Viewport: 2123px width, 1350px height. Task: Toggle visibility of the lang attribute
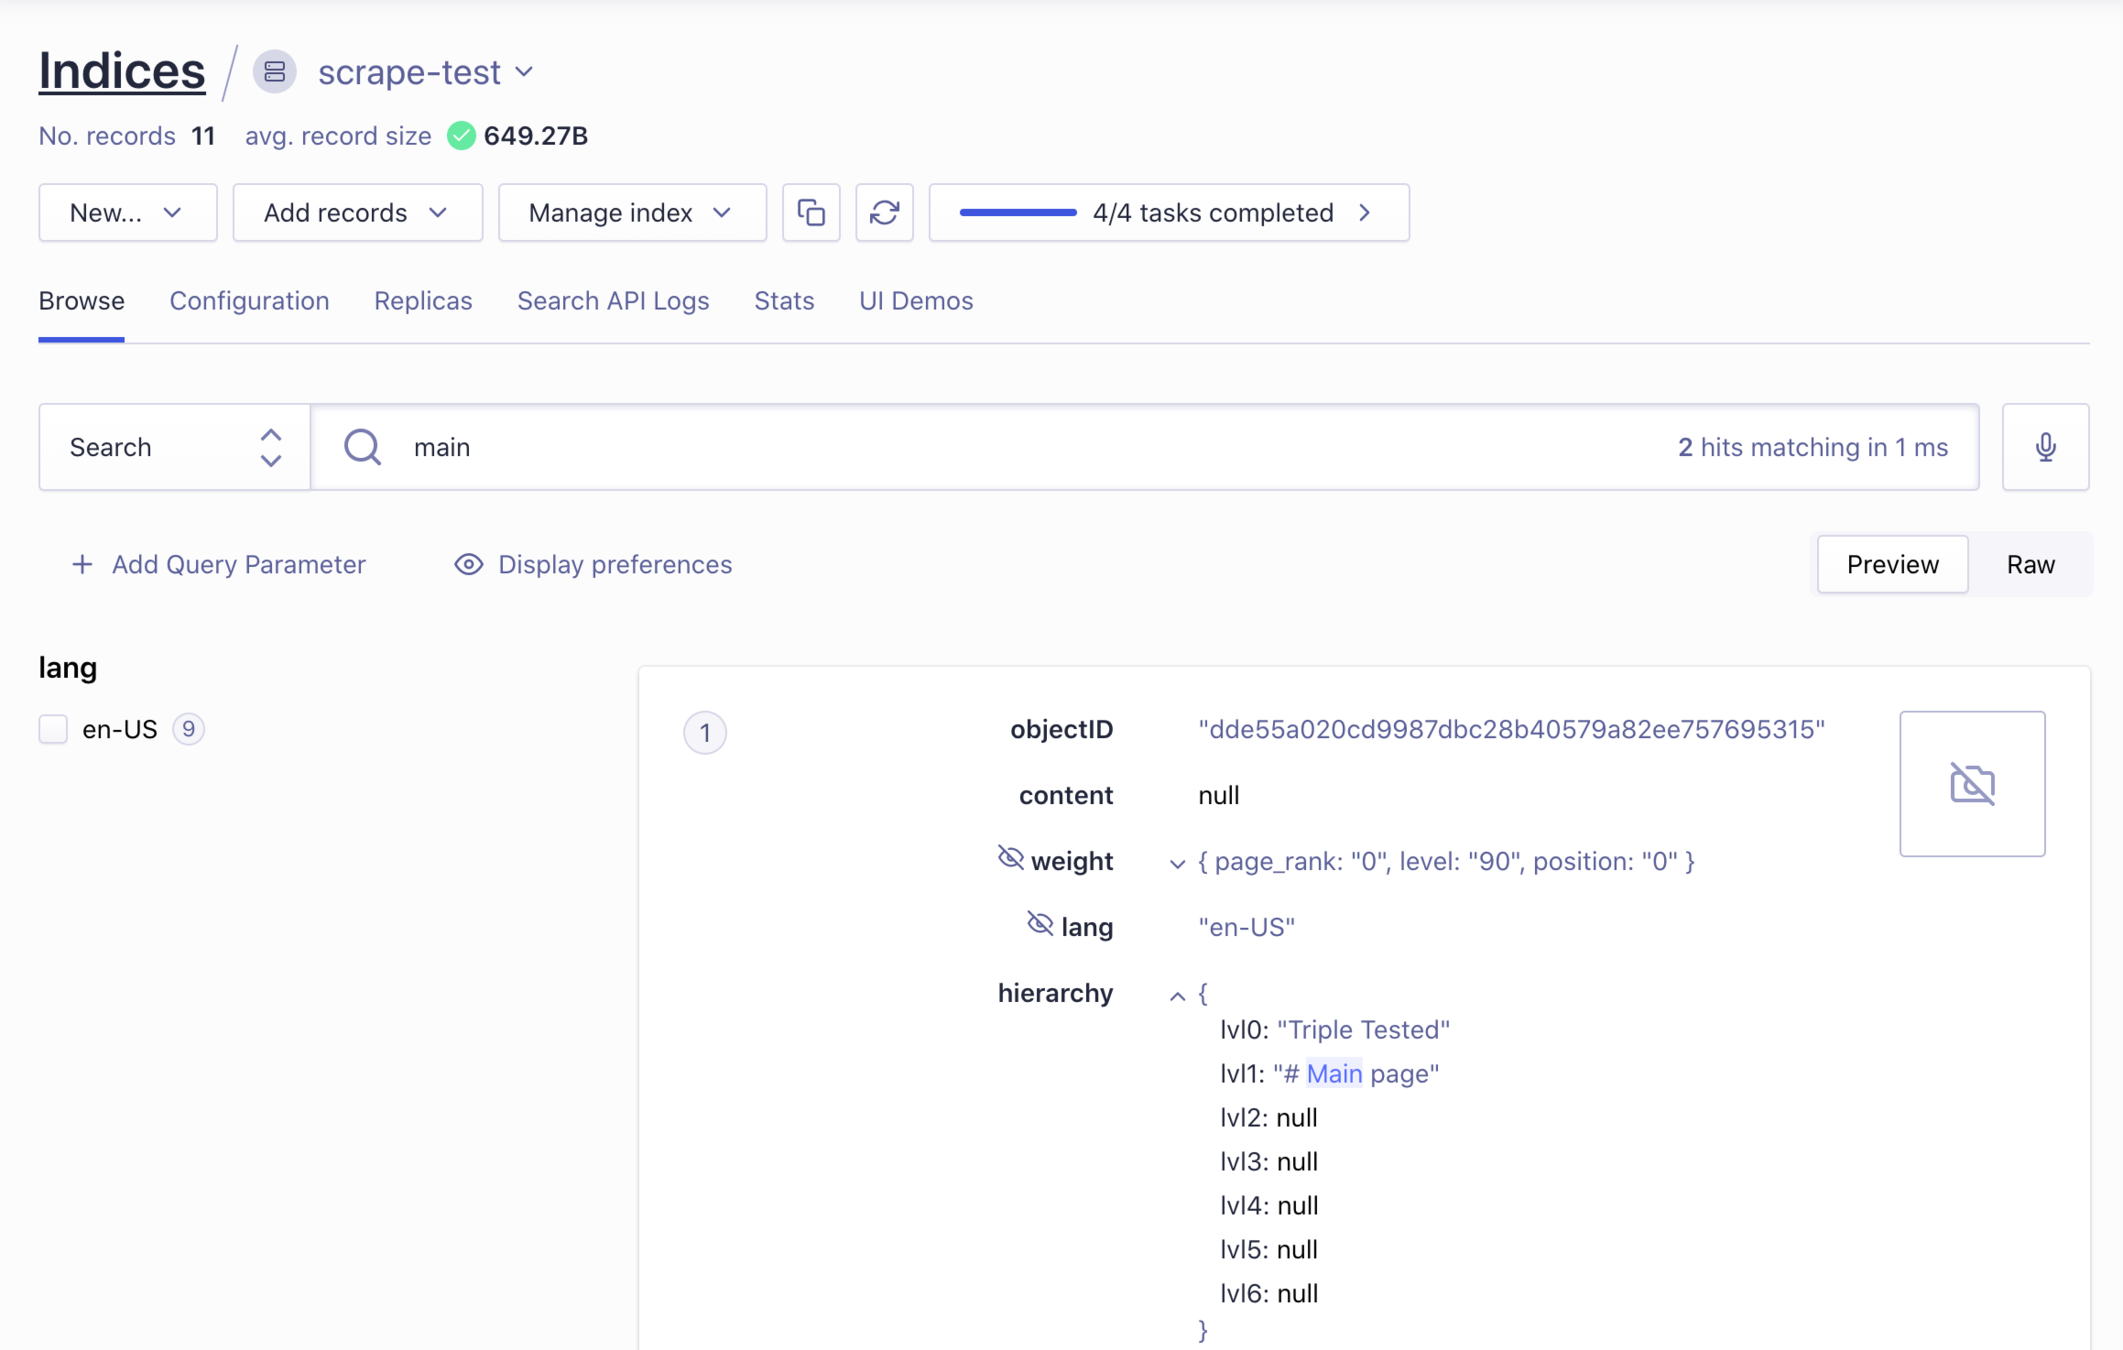(1040, 924)
